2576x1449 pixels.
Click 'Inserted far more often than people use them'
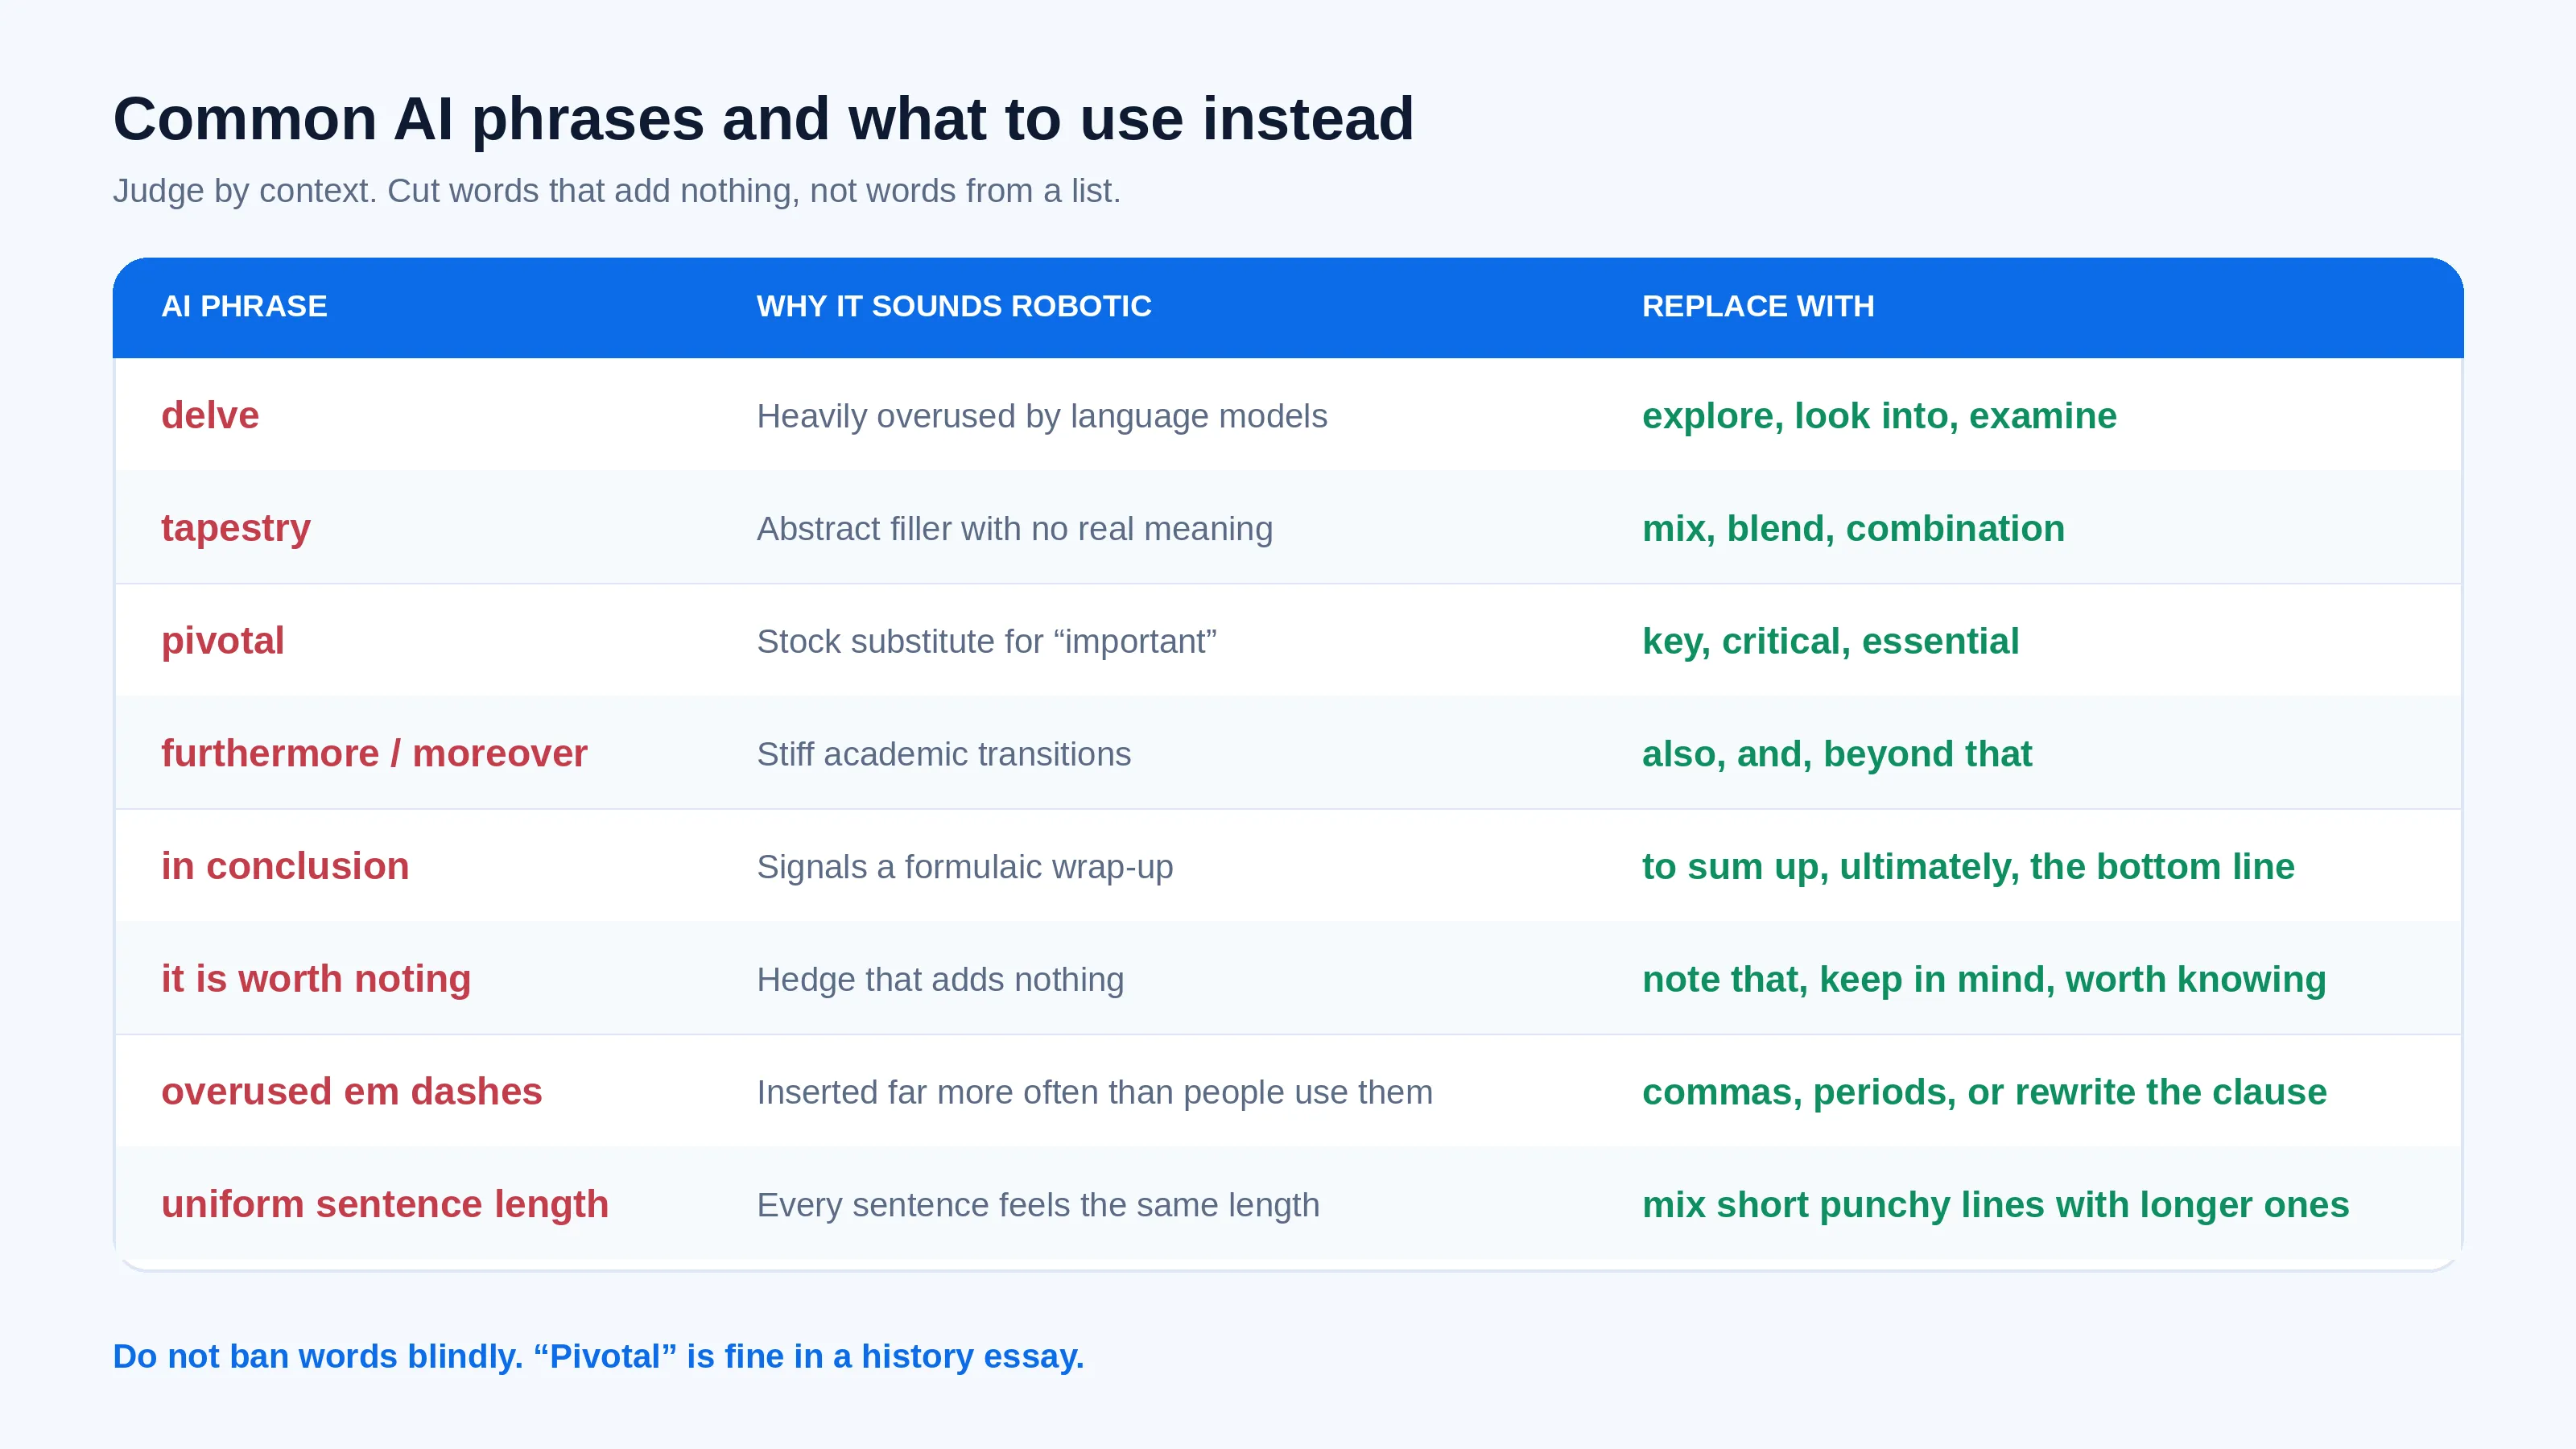pos(1094,1092)
